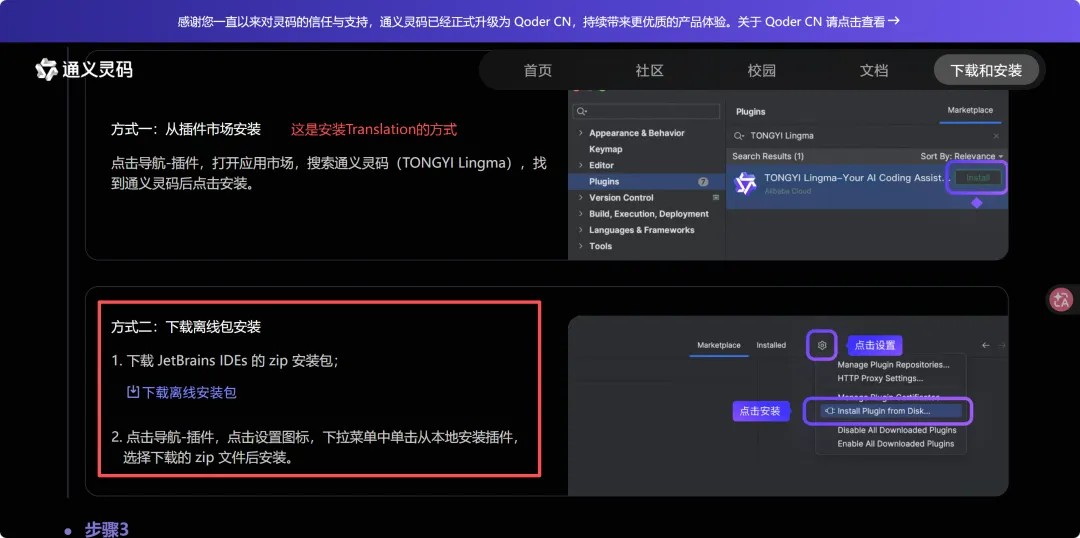This screenshot has width=1080, height=538.
Task: Click the back arrow icon in plugins header
Action: point(986,345)
